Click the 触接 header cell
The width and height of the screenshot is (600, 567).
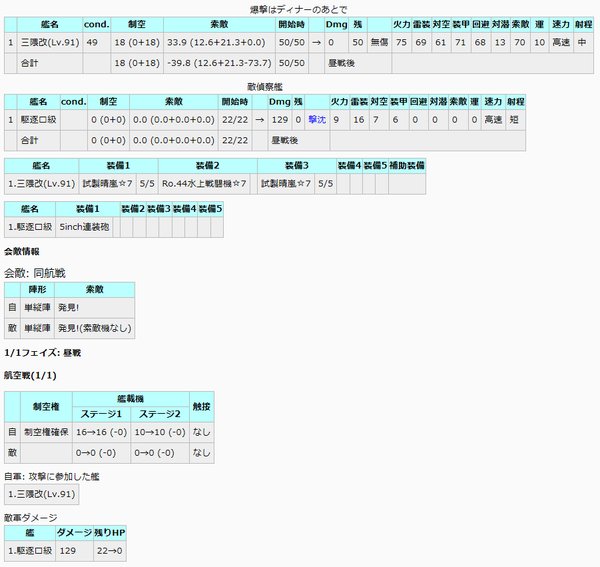pos(202,407)
